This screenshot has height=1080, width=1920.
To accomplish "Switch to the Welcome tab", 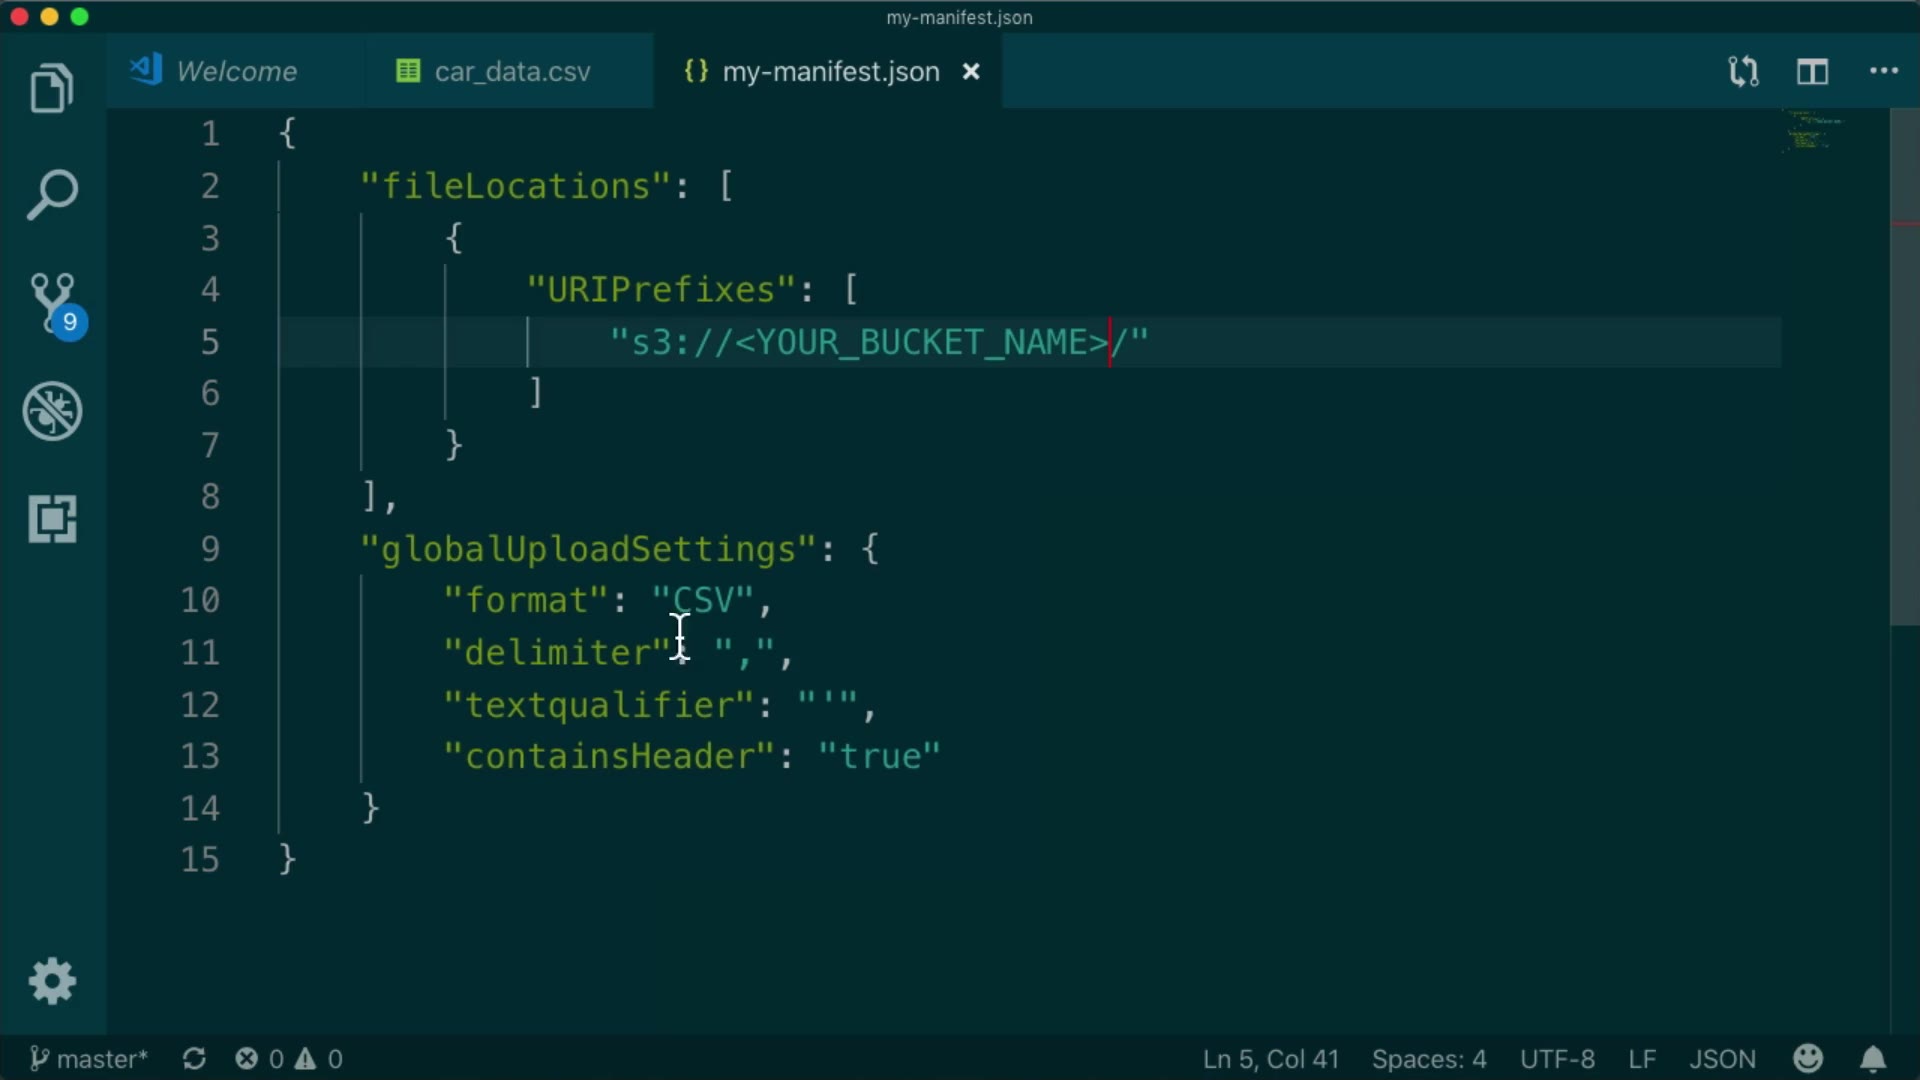I will (236, 72).
